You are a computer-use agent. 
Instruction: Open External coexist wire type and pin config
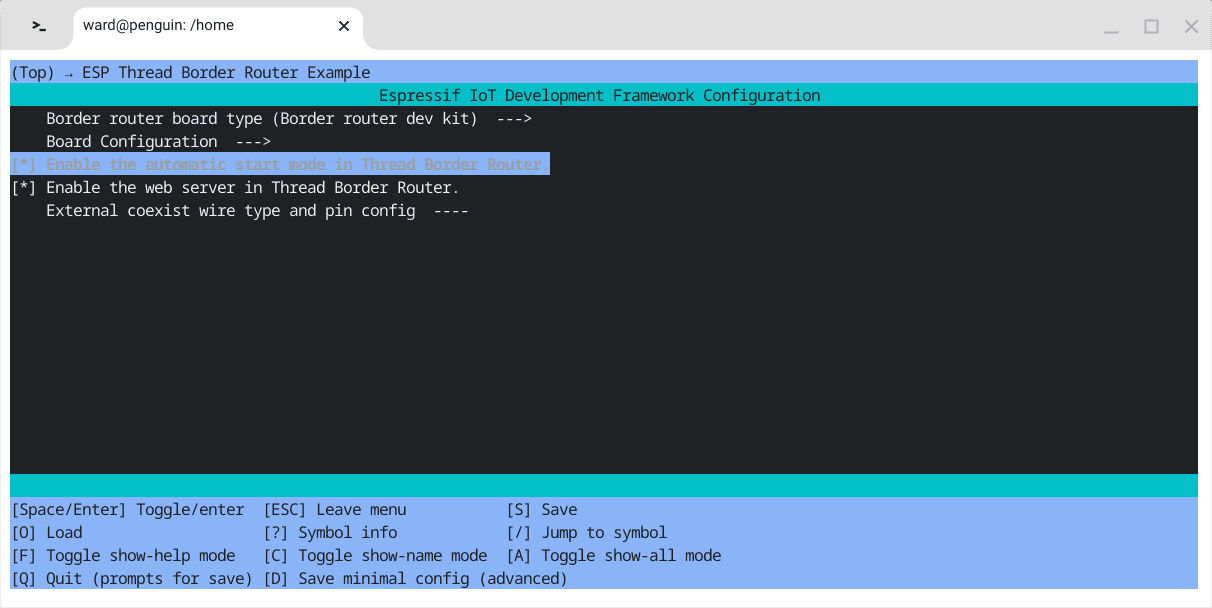tap(257, 210)
